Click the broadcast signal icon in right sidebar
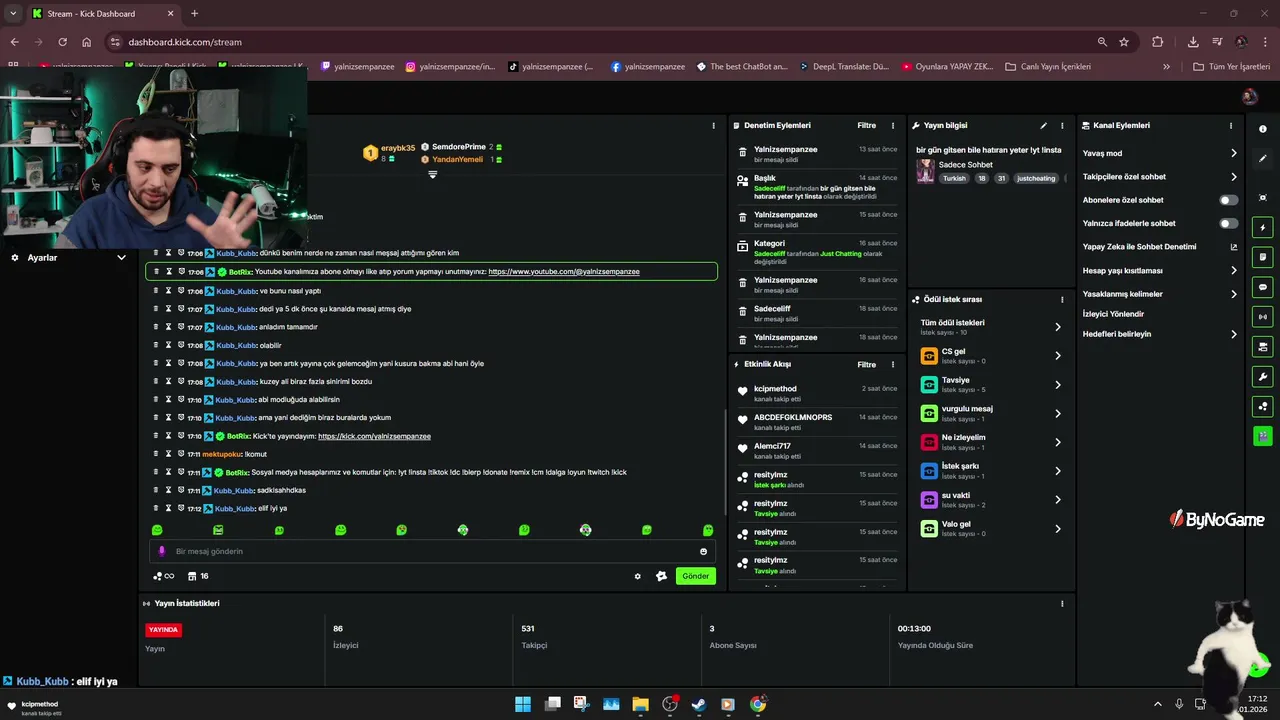 (x=1263, y=317)
